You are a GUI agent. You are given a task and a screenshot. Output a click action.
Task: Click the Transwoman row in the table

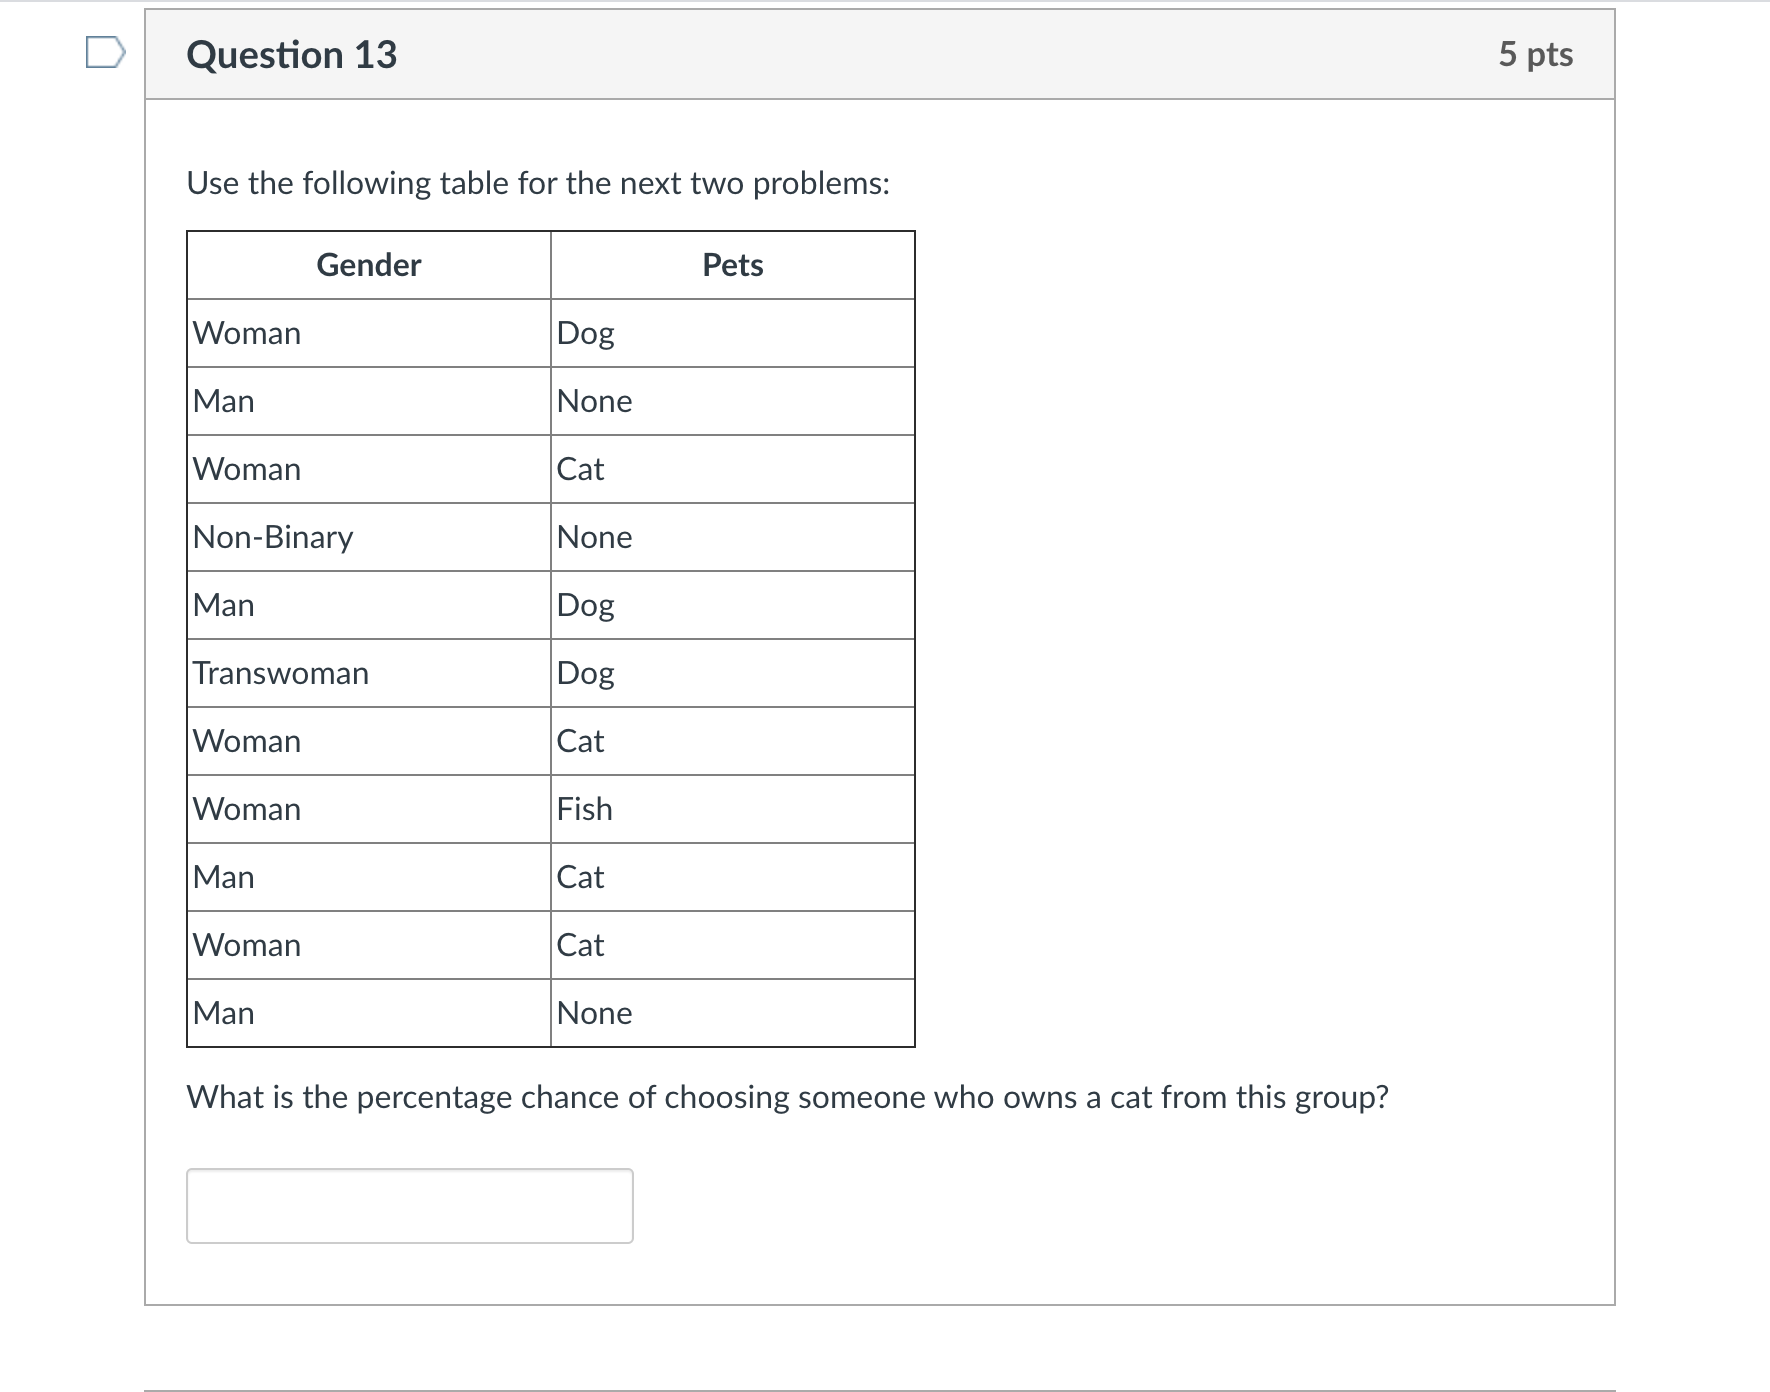pyautogui.click(x=281, y=673)
